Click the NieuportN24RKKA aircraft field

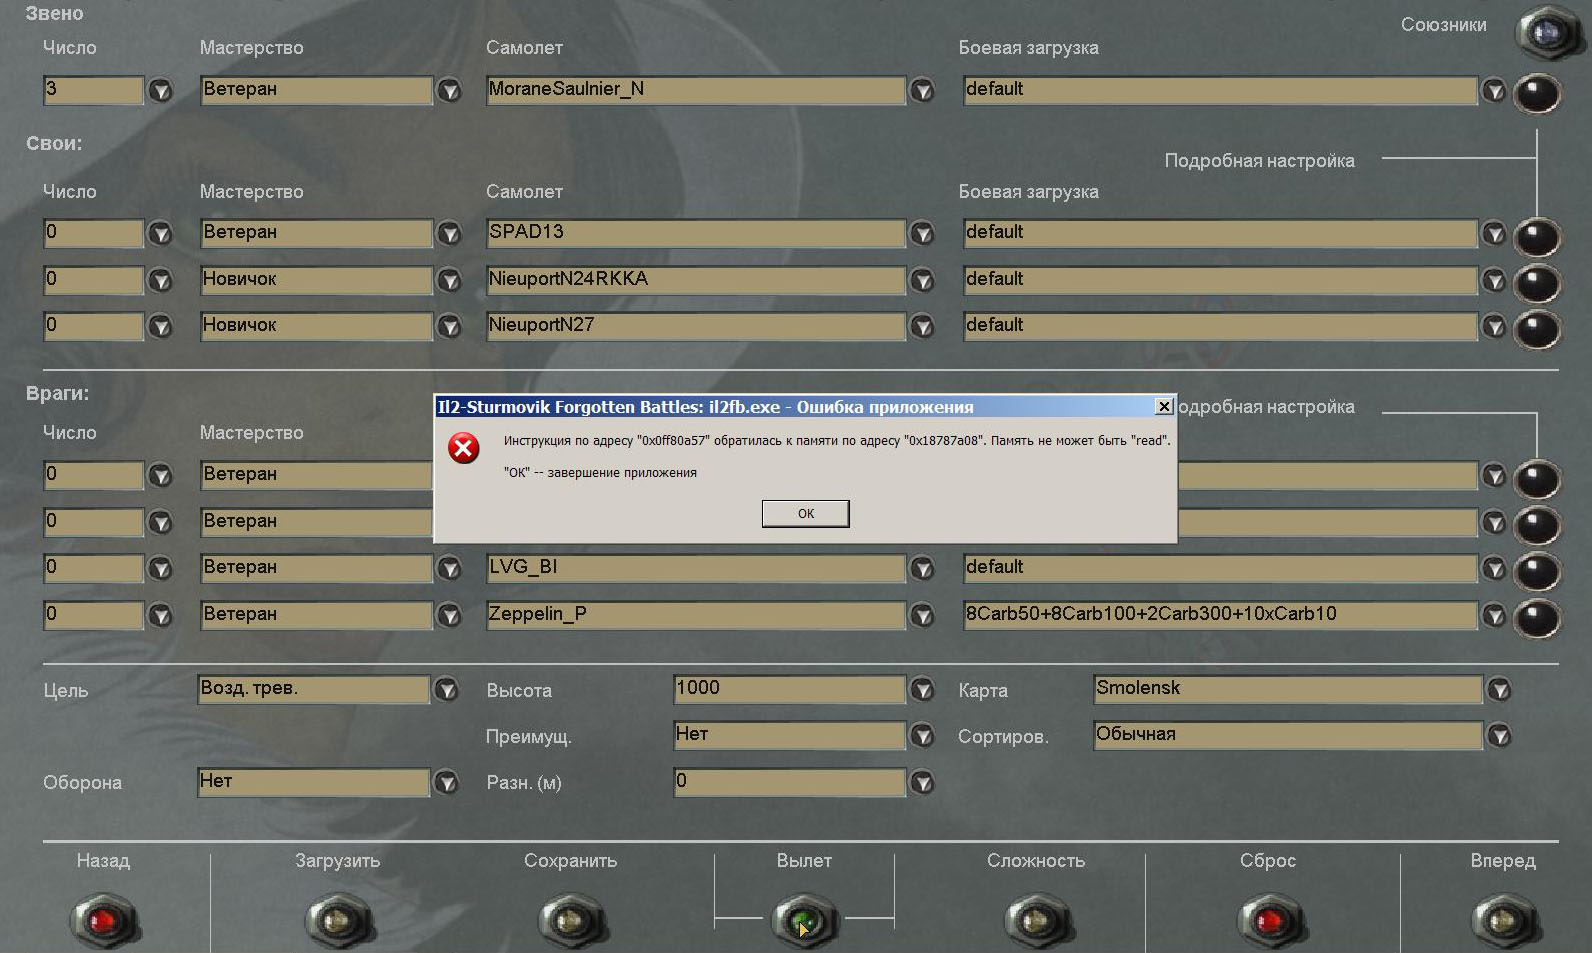point(696,280)
